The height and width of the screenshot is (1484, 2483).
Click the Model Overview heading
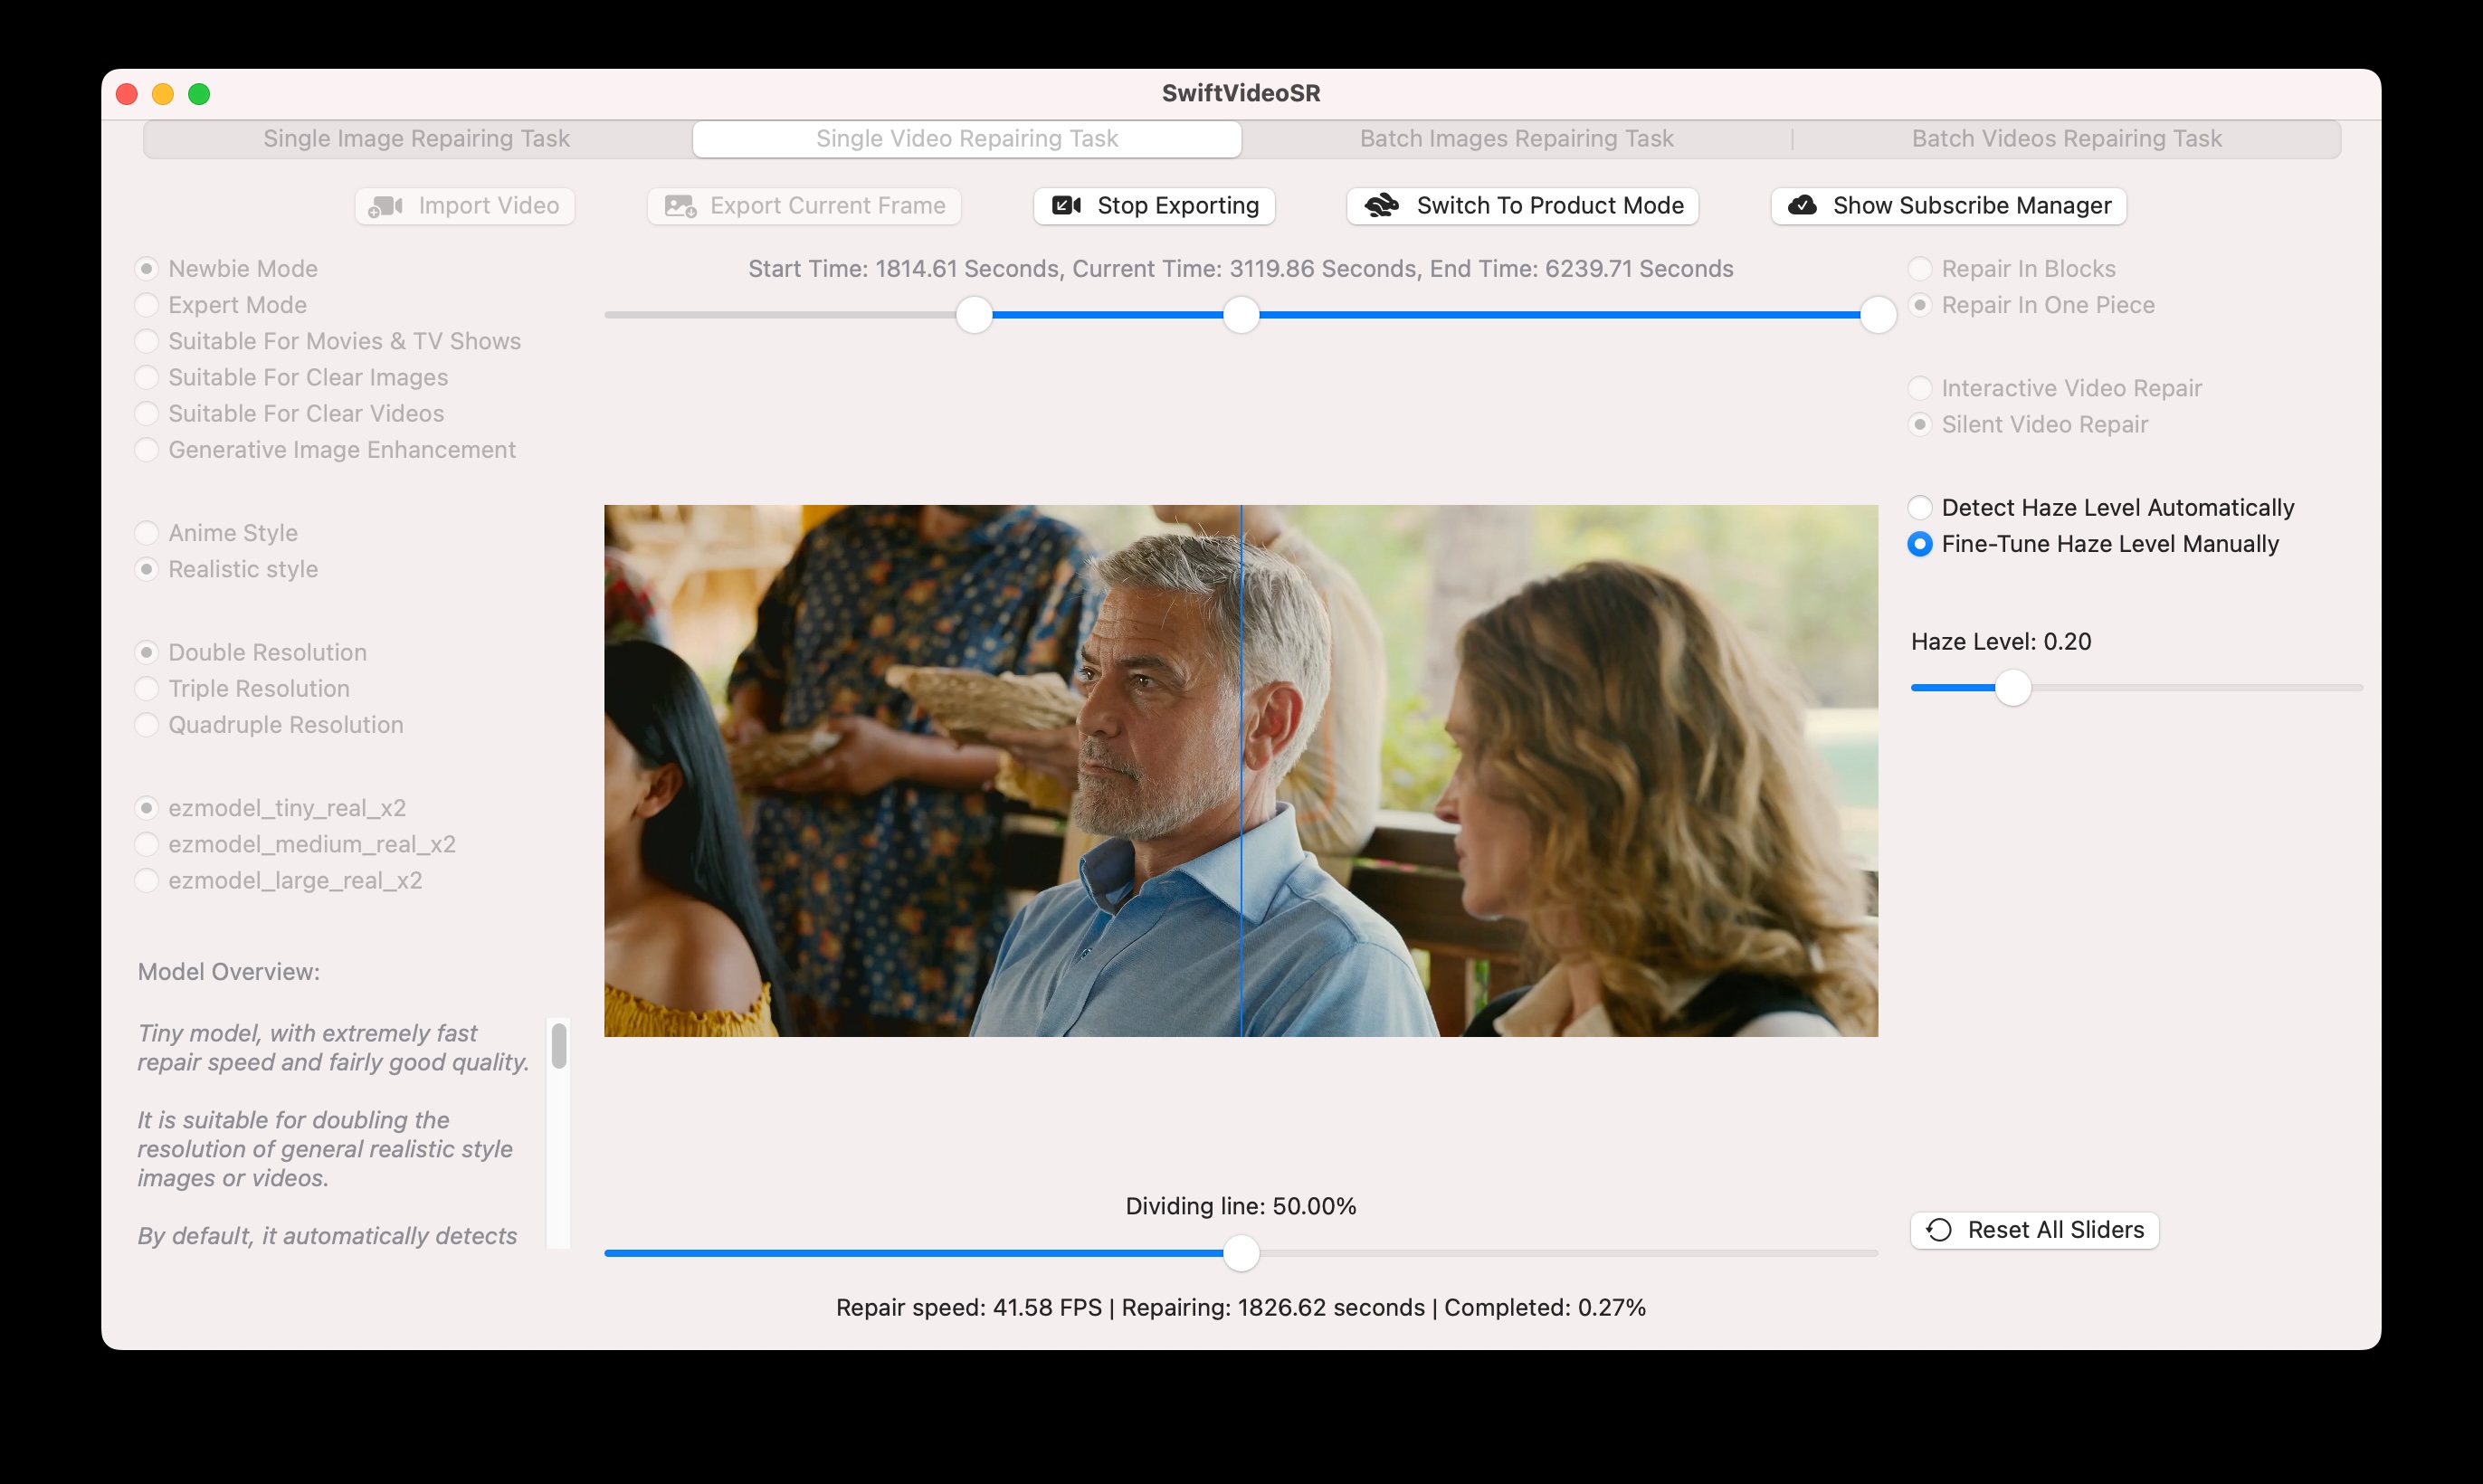point(229,972)
